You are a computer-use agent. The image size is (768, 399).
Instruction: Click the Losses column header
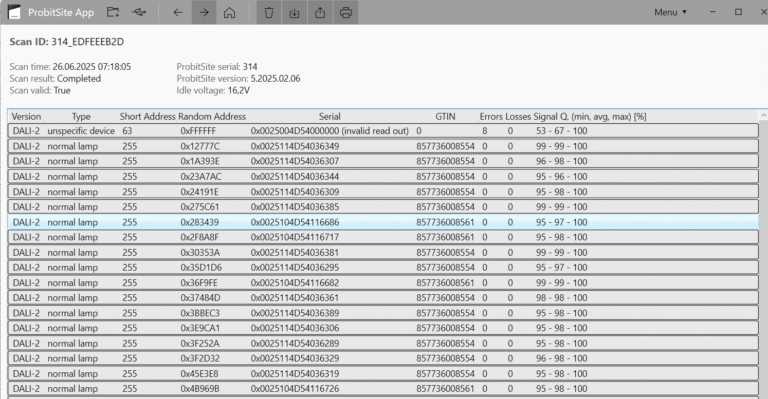point(518,117)
